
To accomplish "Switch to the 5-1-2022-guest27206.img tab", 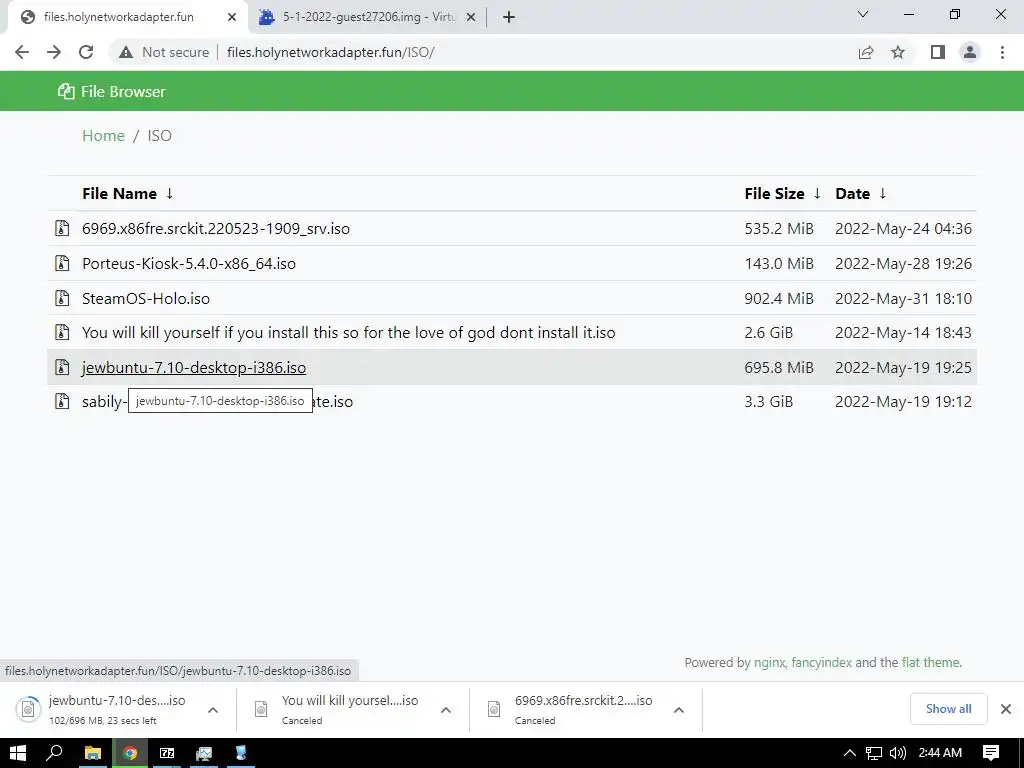I will (369, 17).
